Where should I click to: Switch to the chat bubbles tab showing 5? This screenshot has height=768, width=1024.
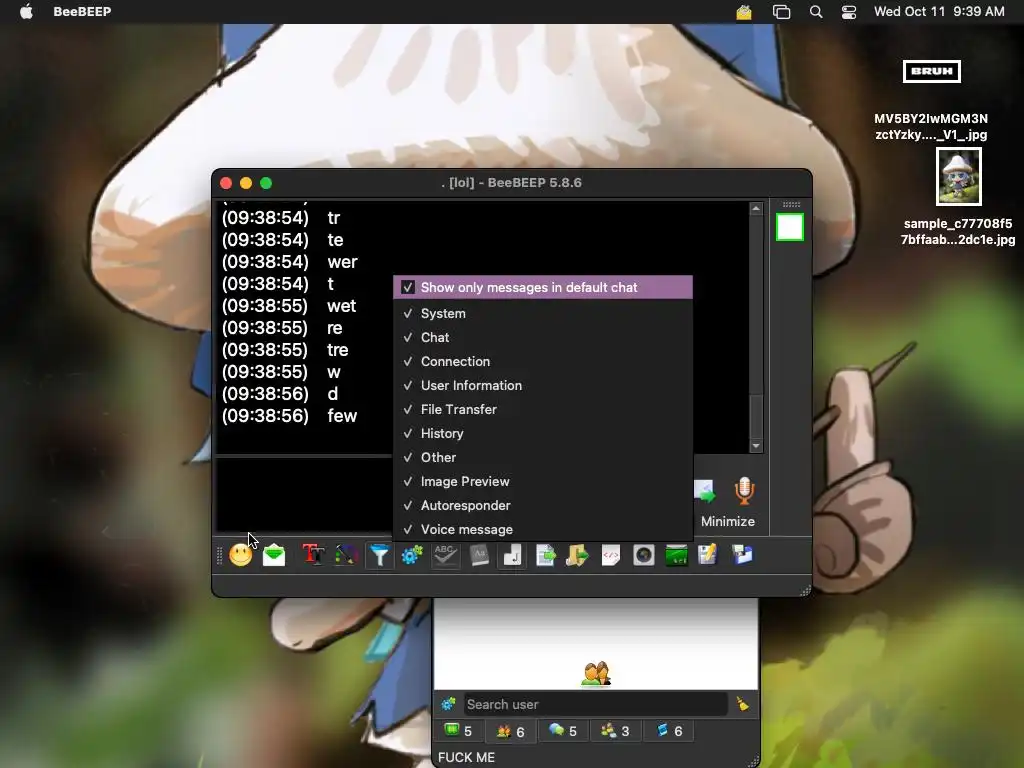tap(563, 731)
